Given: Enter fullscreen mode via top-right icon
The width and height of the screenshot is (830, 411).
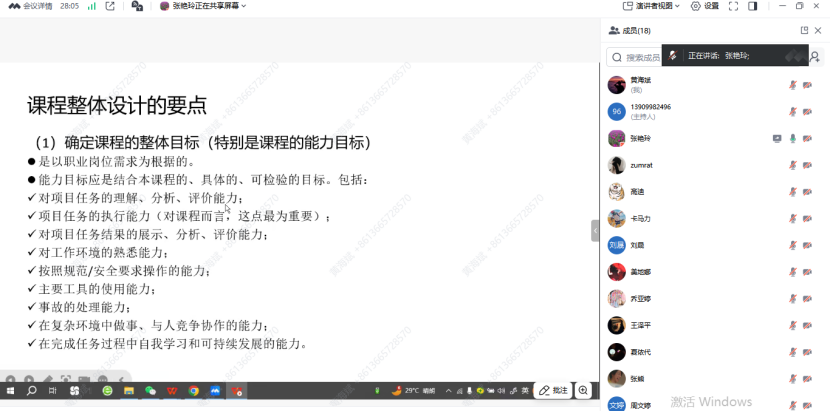Looking at the screenshot, I should [733, 6].
